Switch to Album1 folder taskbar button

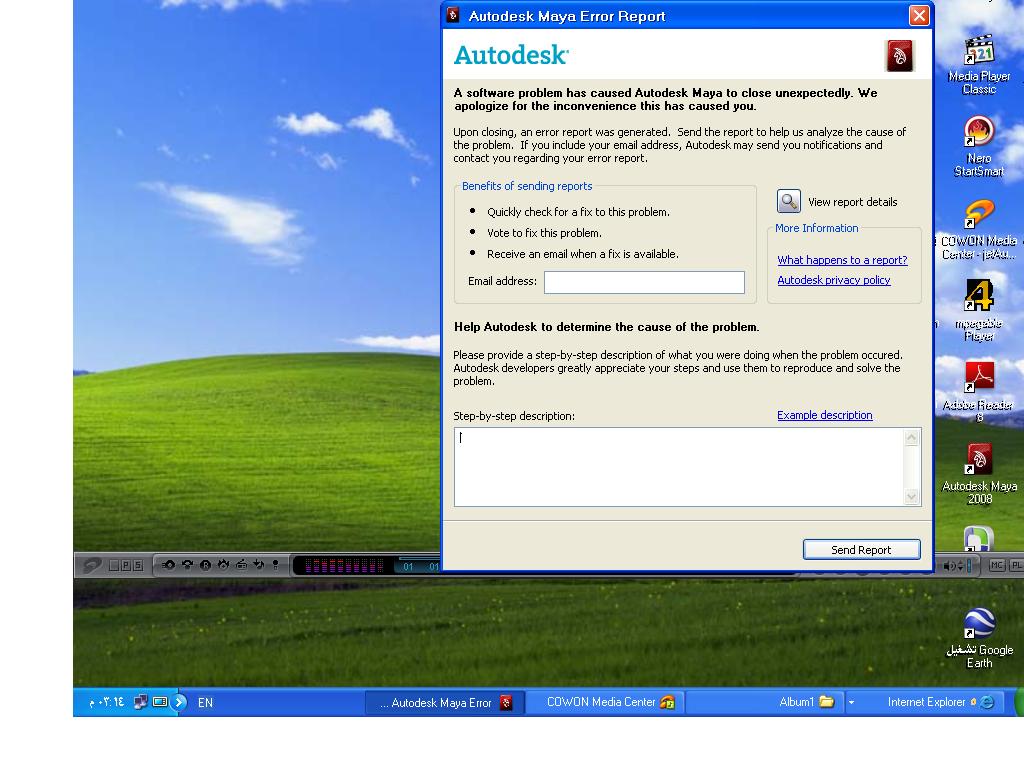[764, 703]
